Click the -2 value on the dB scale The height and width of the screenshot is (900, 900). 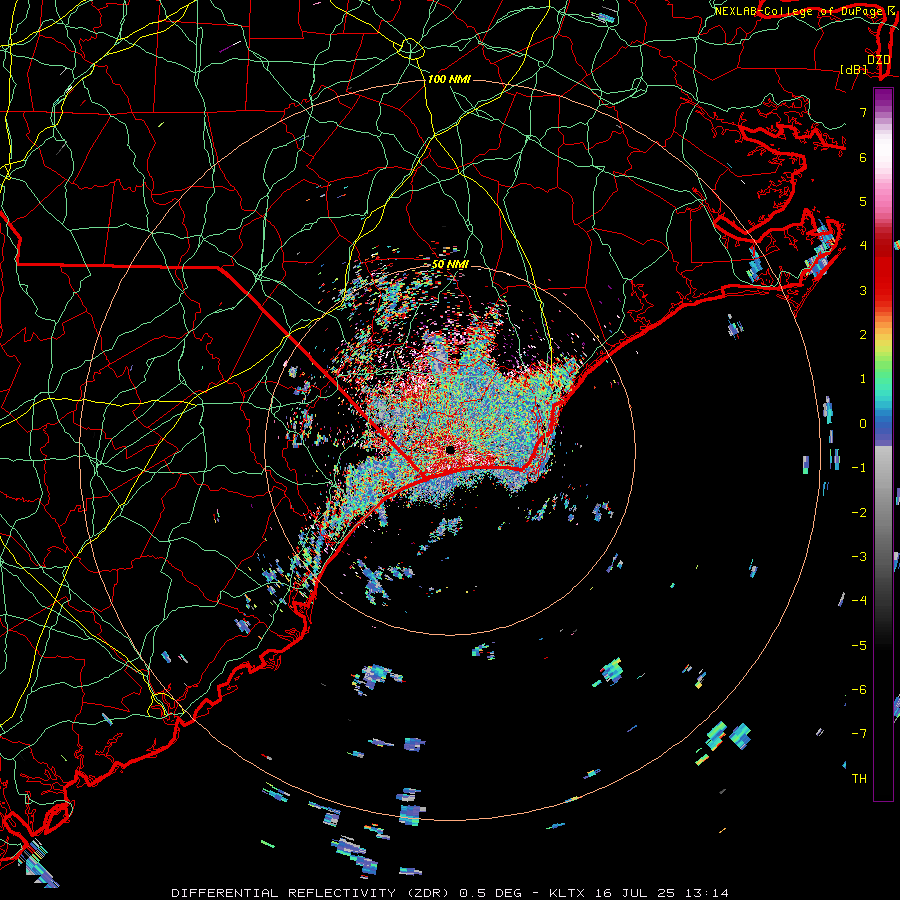[859, 513]
